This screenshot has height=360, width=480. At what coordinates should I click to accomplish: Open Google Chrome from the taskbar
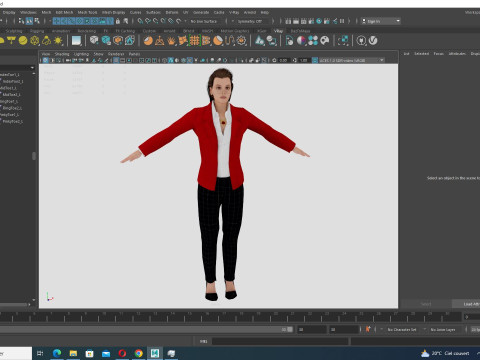pos(139,353)
